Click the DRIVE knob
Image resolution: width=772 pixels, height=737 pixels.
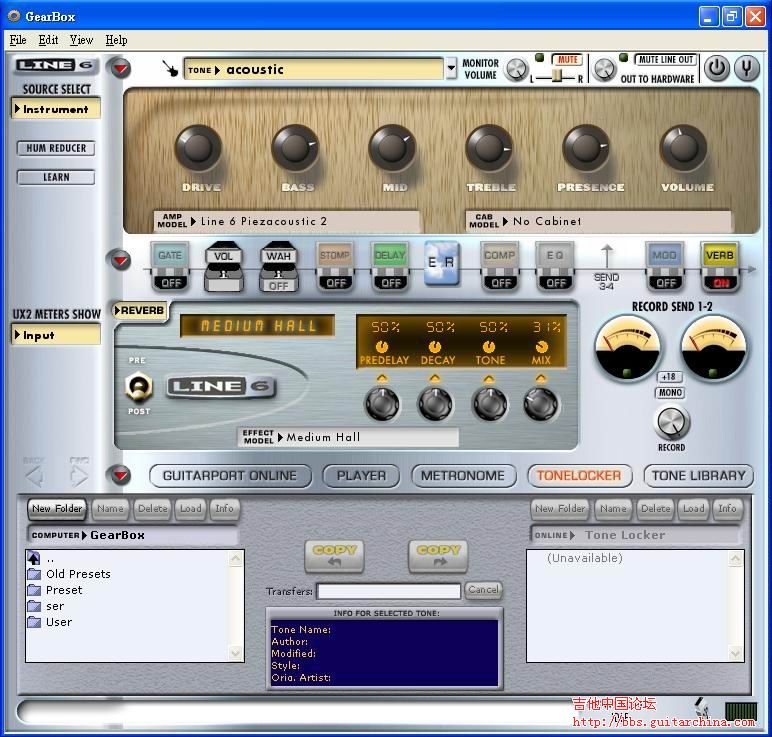pos(198,147)
